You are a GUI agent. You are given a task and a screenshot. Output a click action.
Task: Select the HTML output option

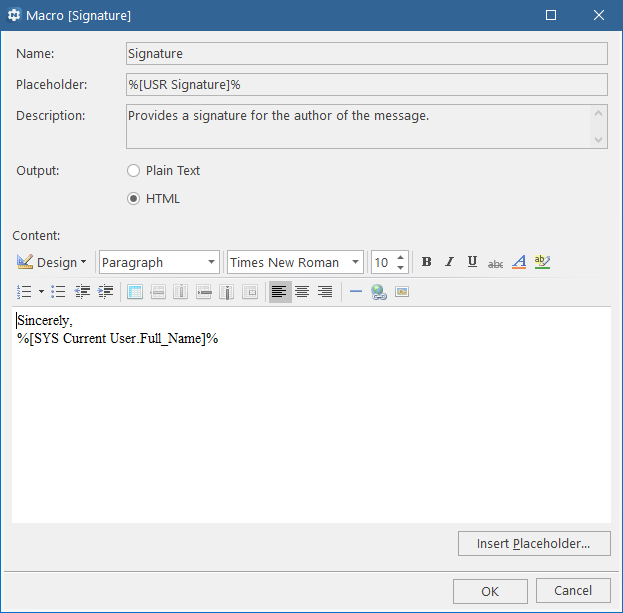coord(135,199)
